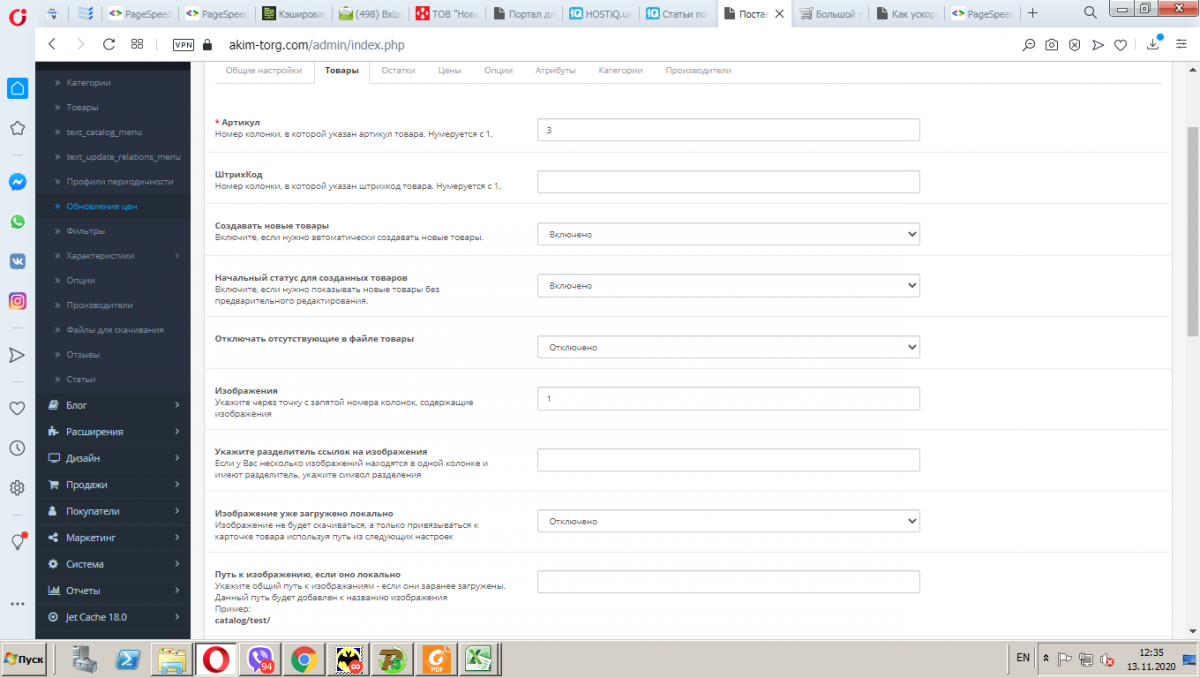Click lightbulb tips icon in sidebar
This screenshot has width=1200, height=678.
17,541
